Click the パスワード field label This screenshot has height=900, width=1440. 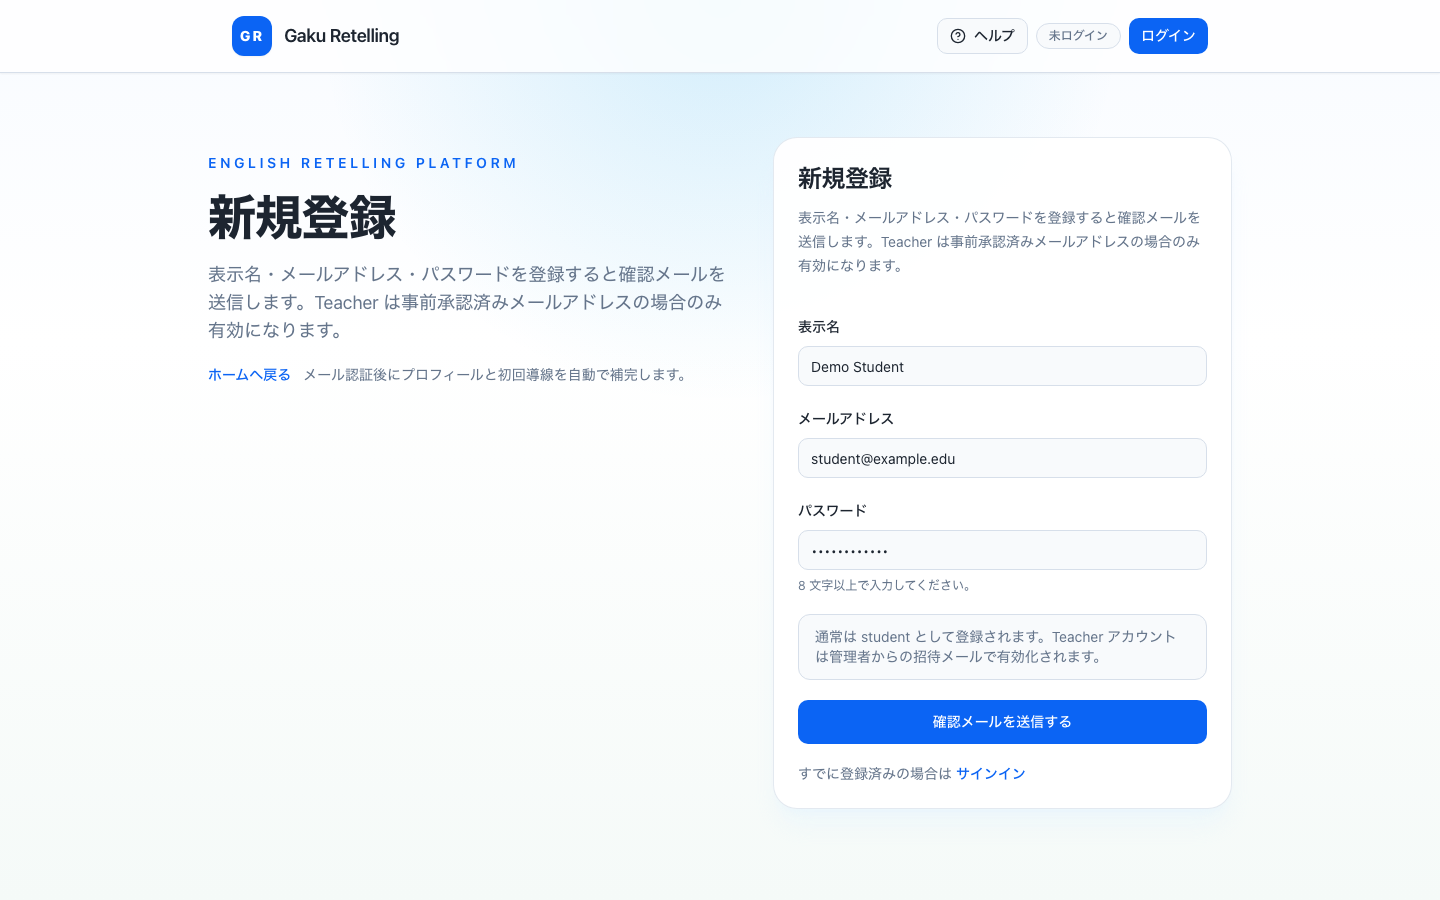[x=832, y=511]
